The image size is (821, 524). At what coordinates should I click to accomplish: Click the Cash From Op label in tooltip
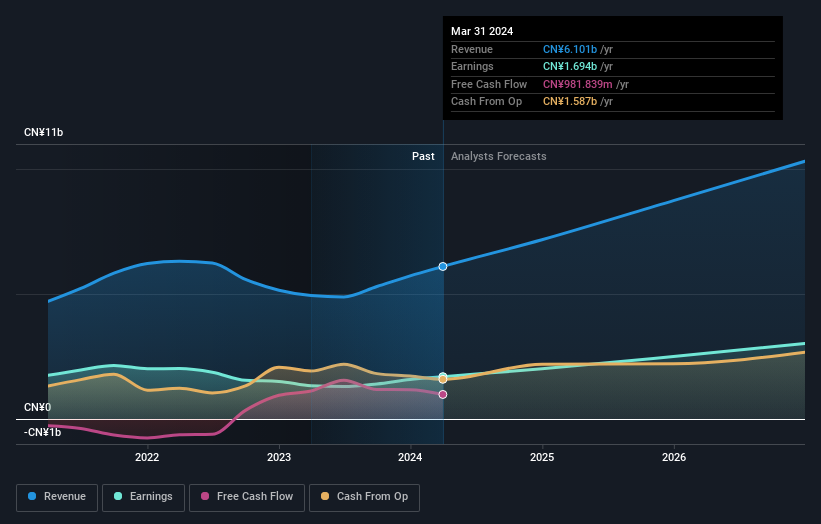486,102
